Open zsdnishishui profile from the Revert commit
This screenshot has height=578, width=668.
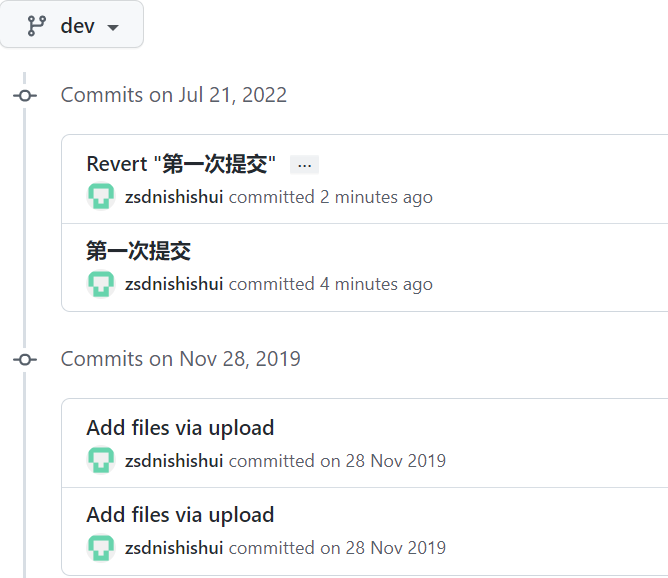click(x=174, y=197)
